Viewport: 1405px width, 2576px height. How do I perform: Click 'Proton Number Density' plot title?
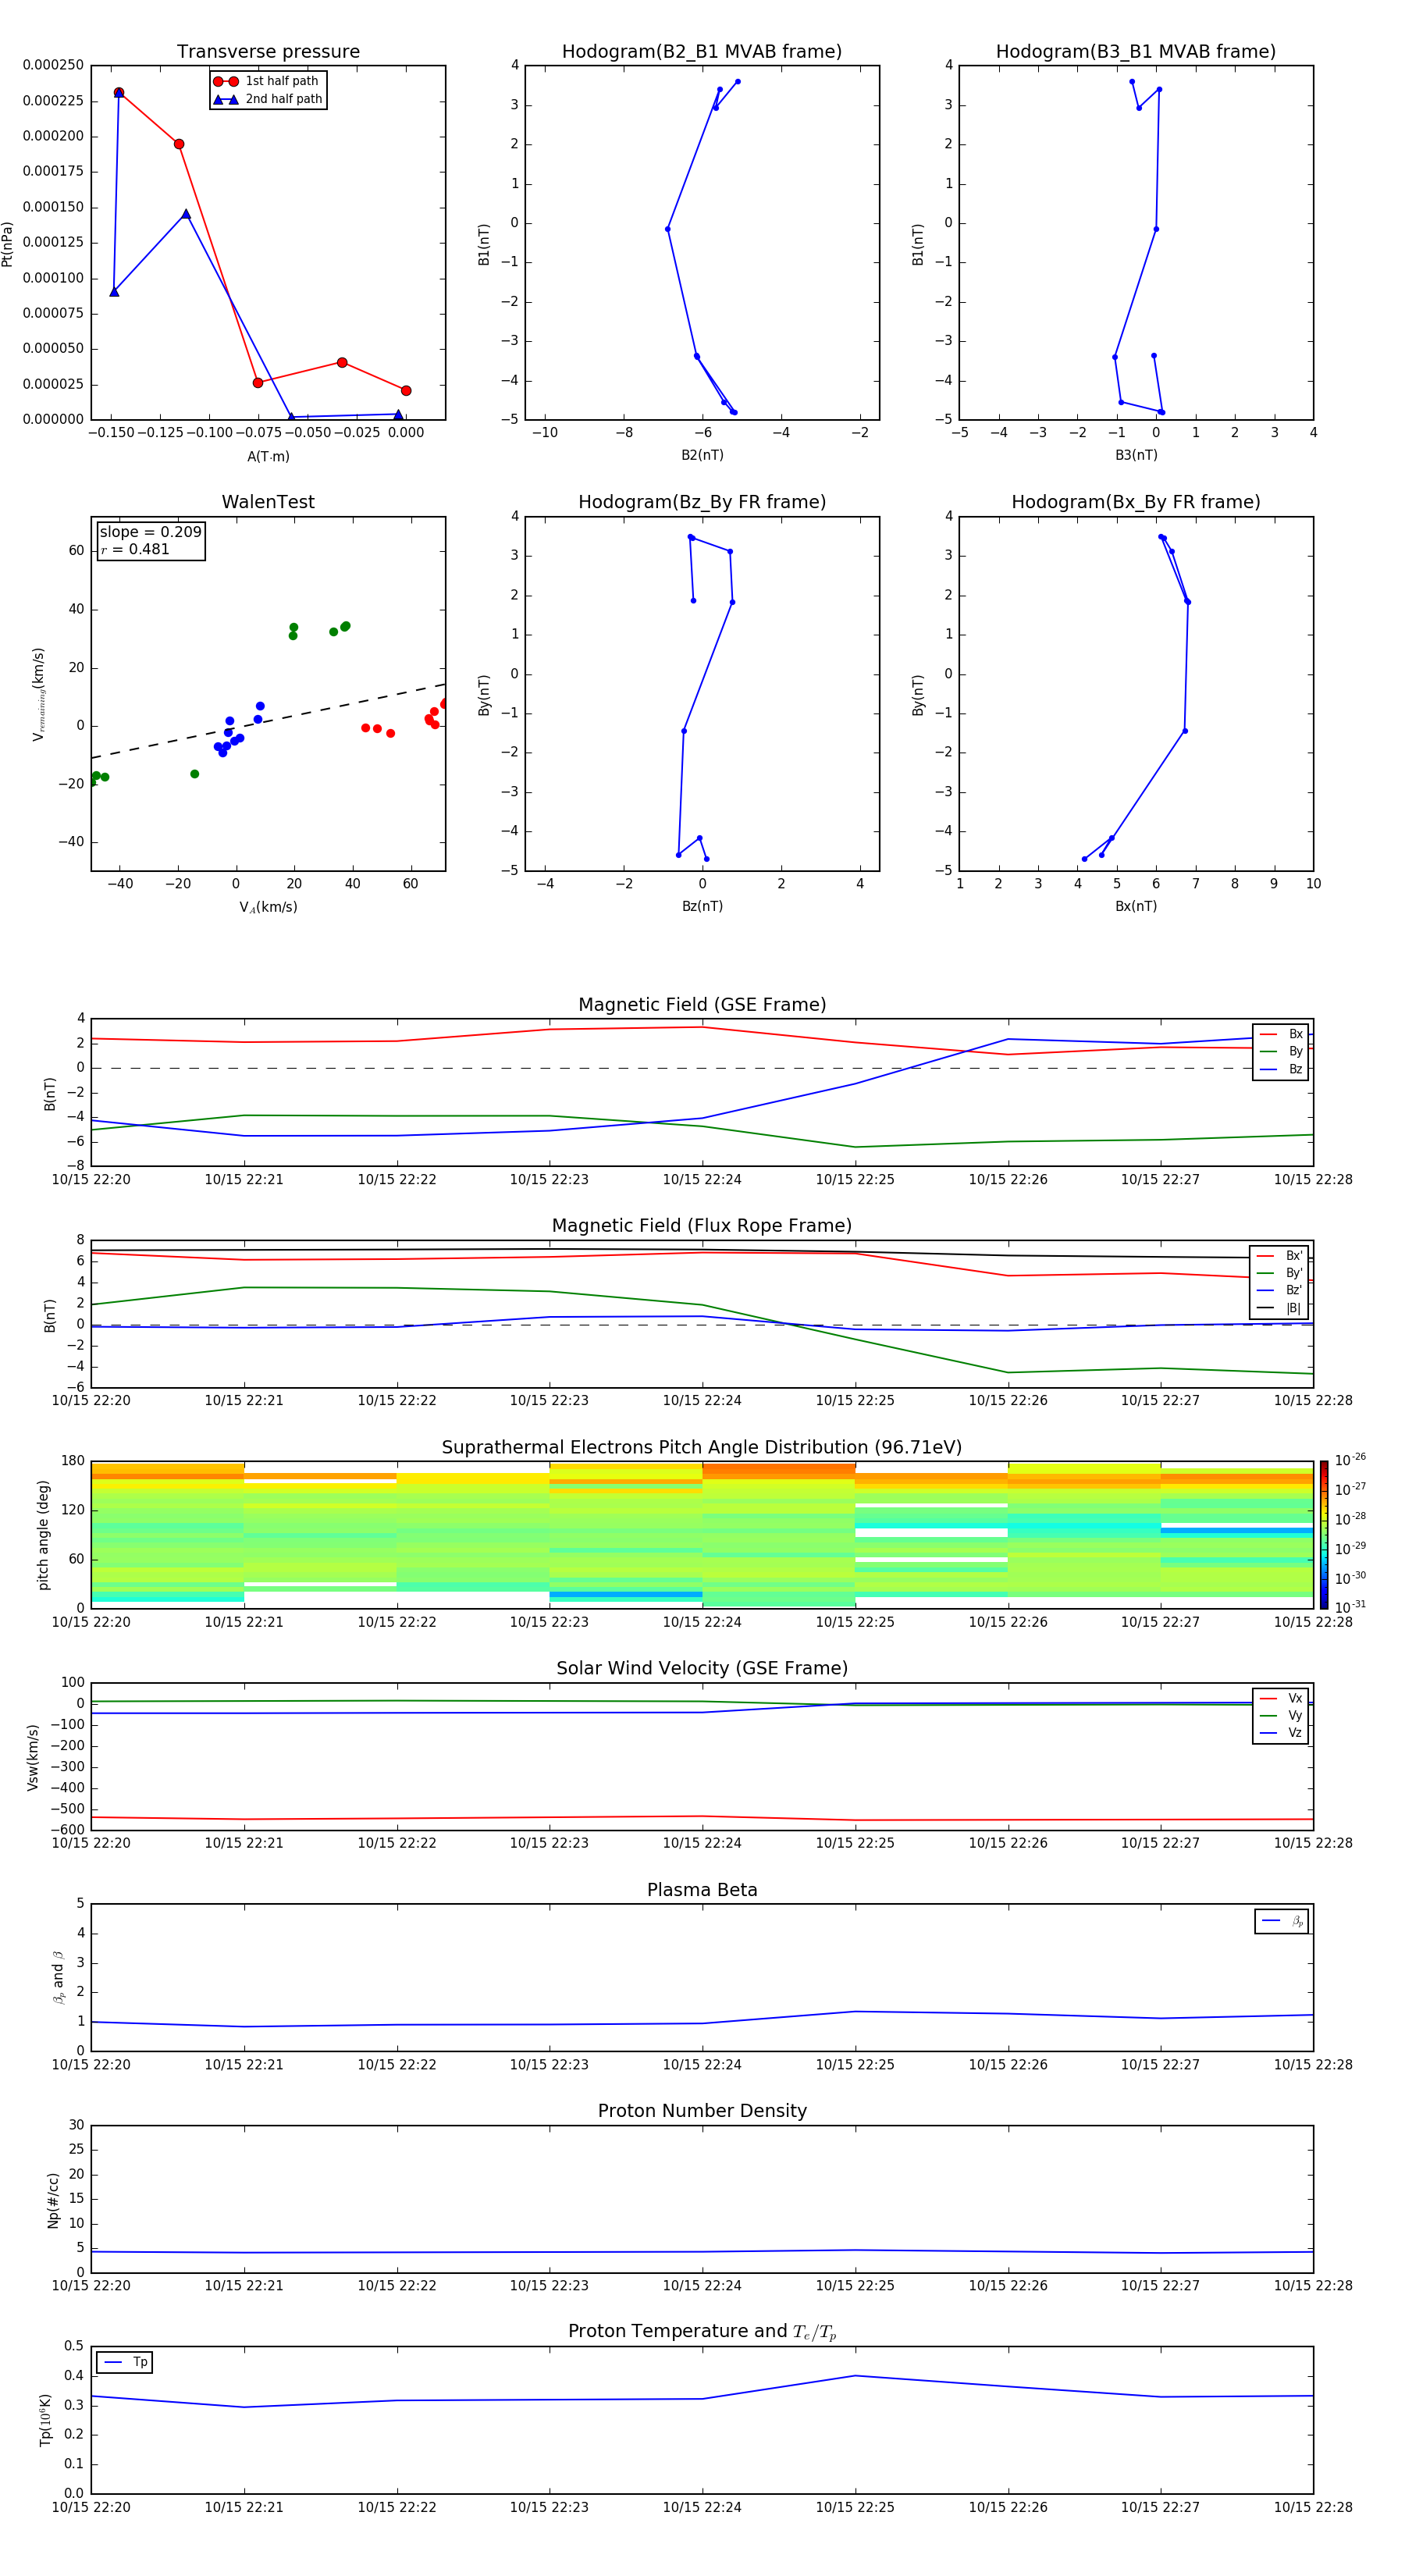click(x=702, y=2111)
